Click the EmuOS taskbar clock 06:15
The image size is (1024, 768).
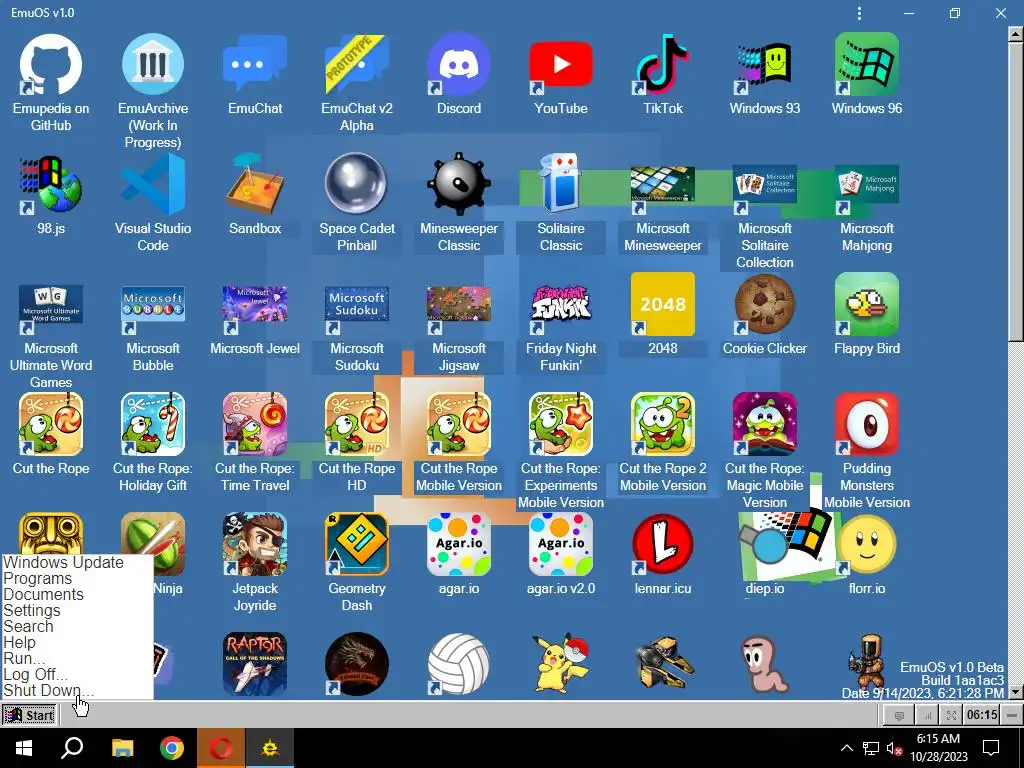pyautogui.click(x=982, y=715)
